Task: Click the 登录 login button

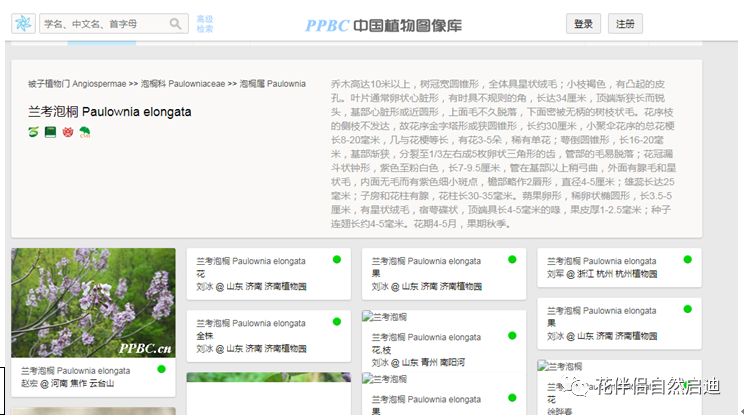Action: 583,24
